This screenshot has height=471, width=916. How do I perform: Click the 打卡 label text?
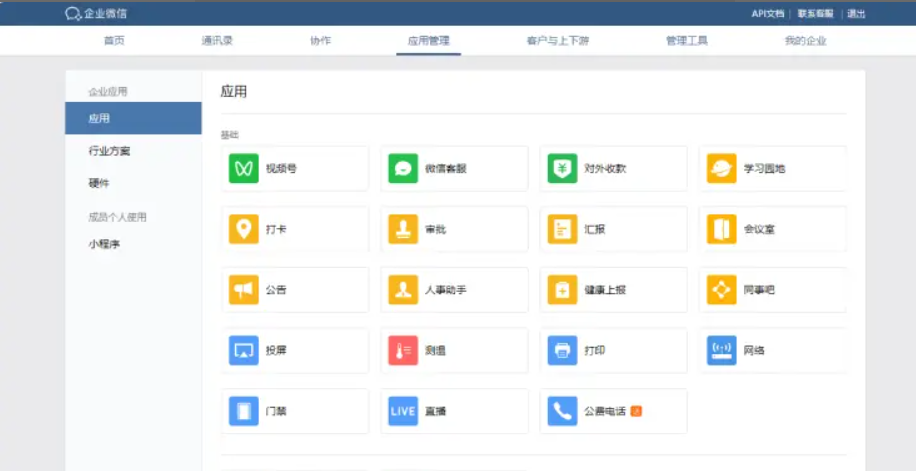(276, 229)
